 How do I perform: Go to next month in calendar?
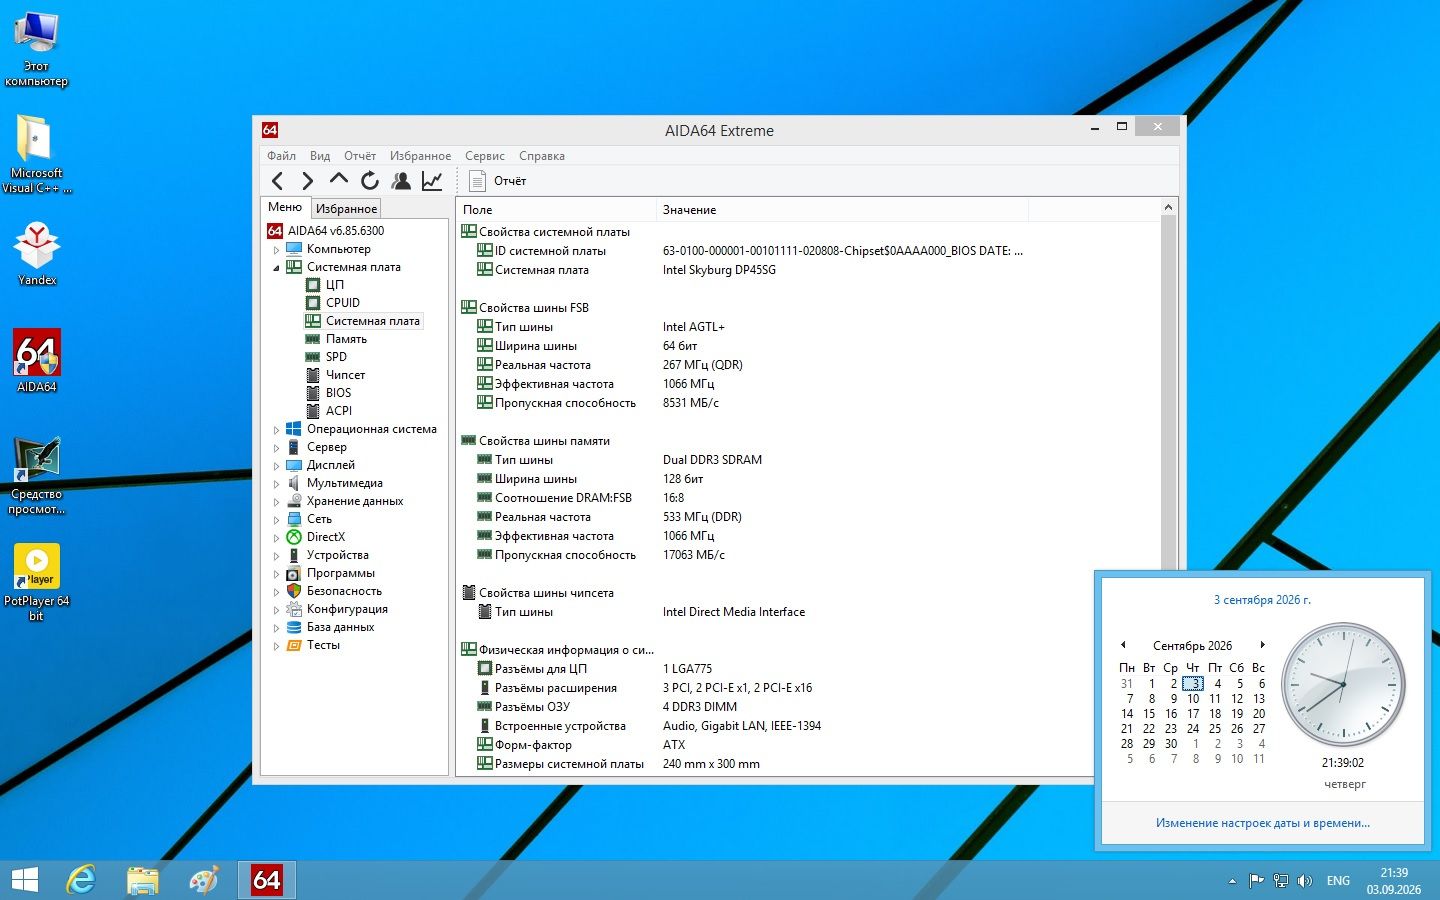tap(1262, 645)
